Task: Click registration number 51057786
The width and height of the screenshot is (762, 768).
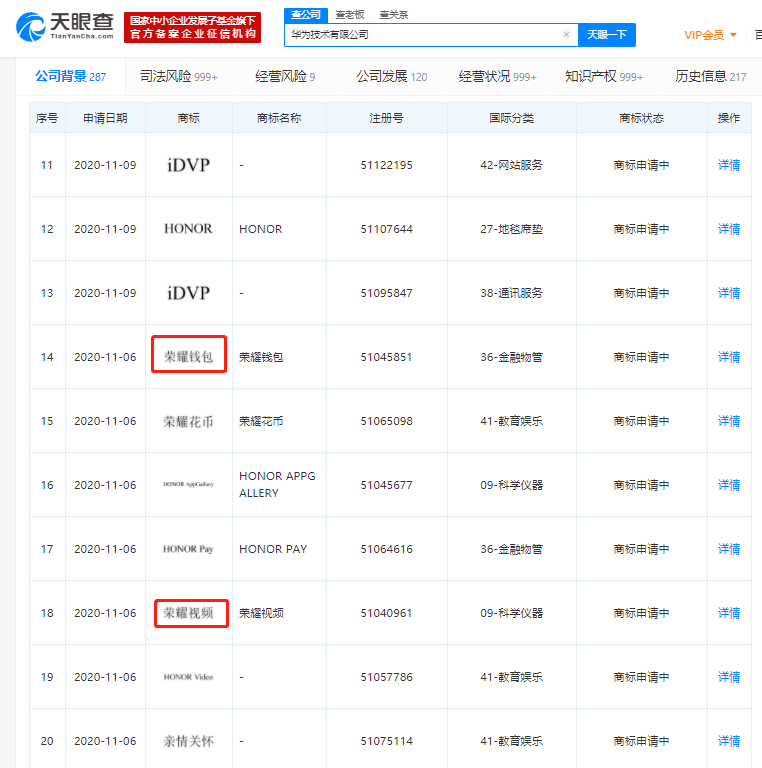Action: click(x=386, y=677)
